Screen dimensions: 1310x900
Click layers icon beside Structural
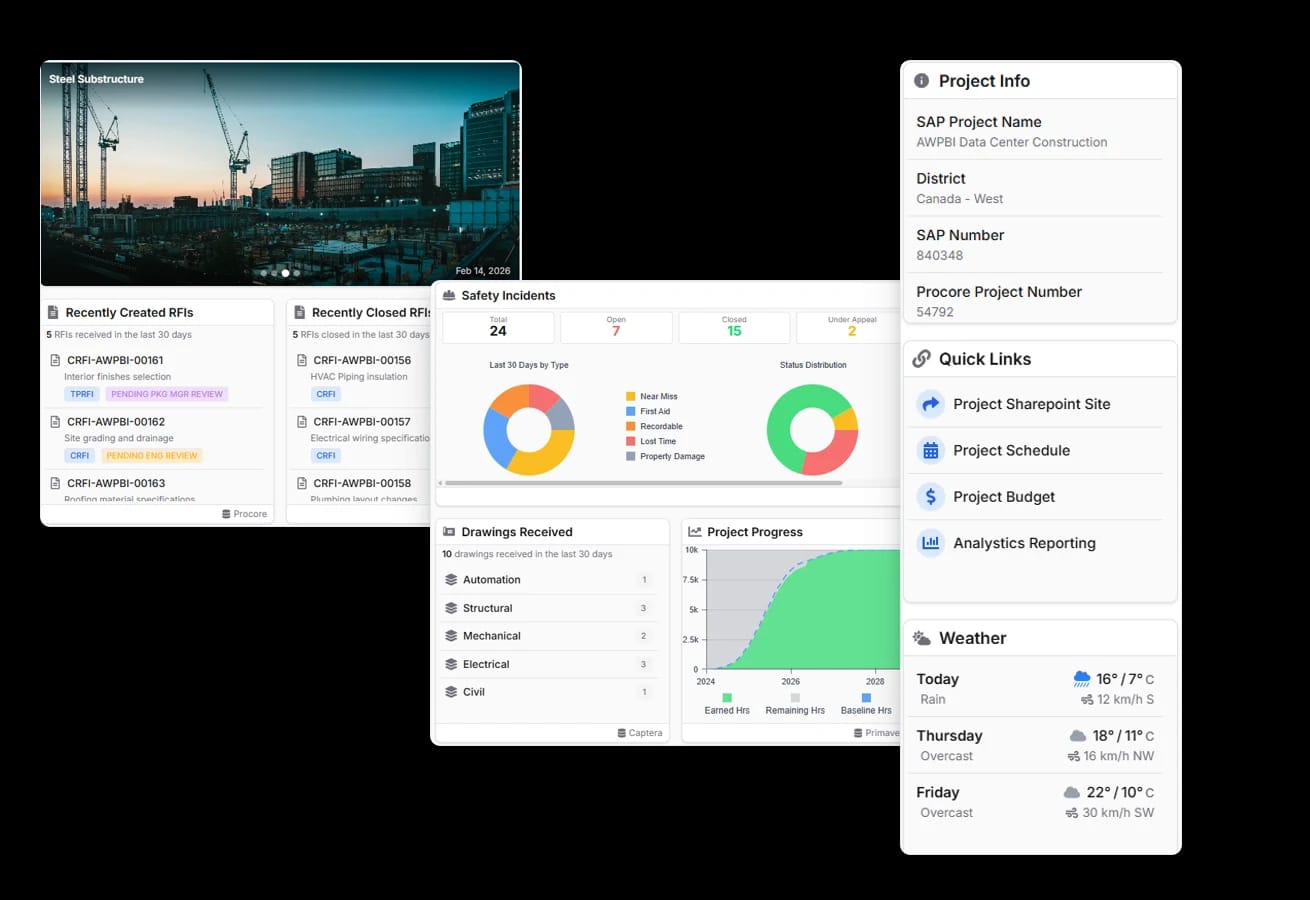[x=451, y=608]
